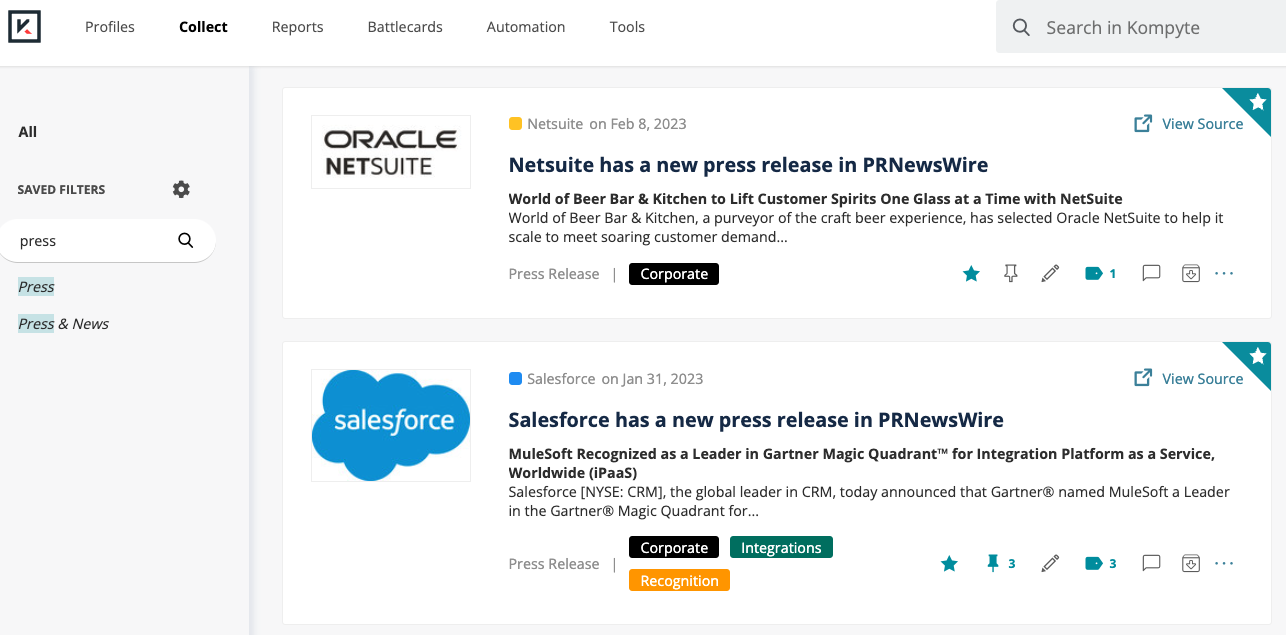1286x635 pixels.
Task: Open more options on the Salesforce insight
Action: coord(1224,564)
